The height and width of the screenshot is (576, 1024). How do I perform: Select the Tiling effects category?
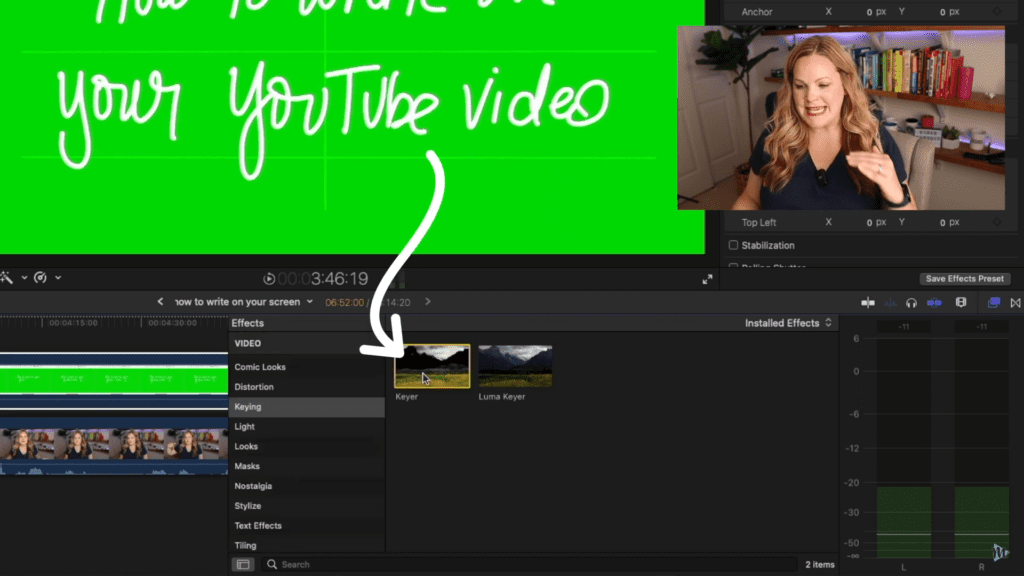307,545
